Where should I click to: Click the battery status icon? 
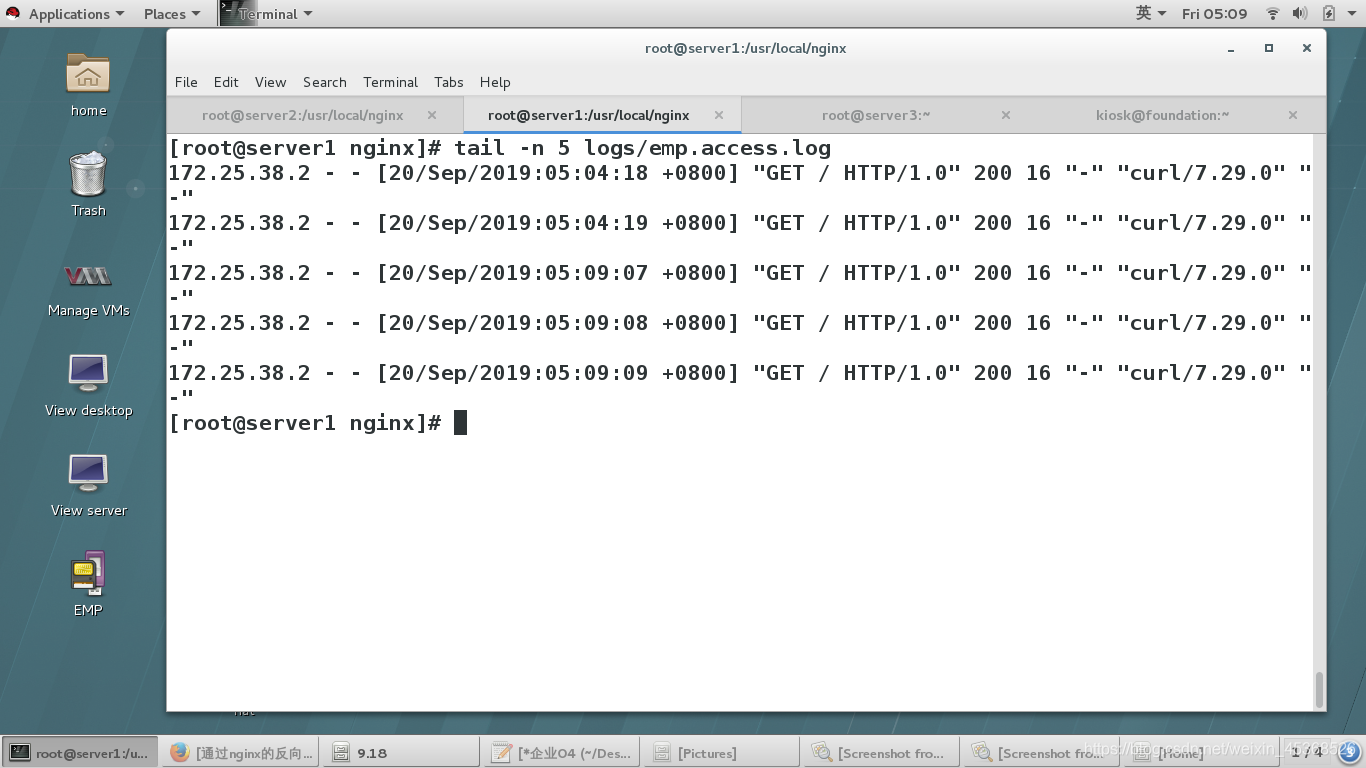pyautogui.click(x=1329, y=13)
